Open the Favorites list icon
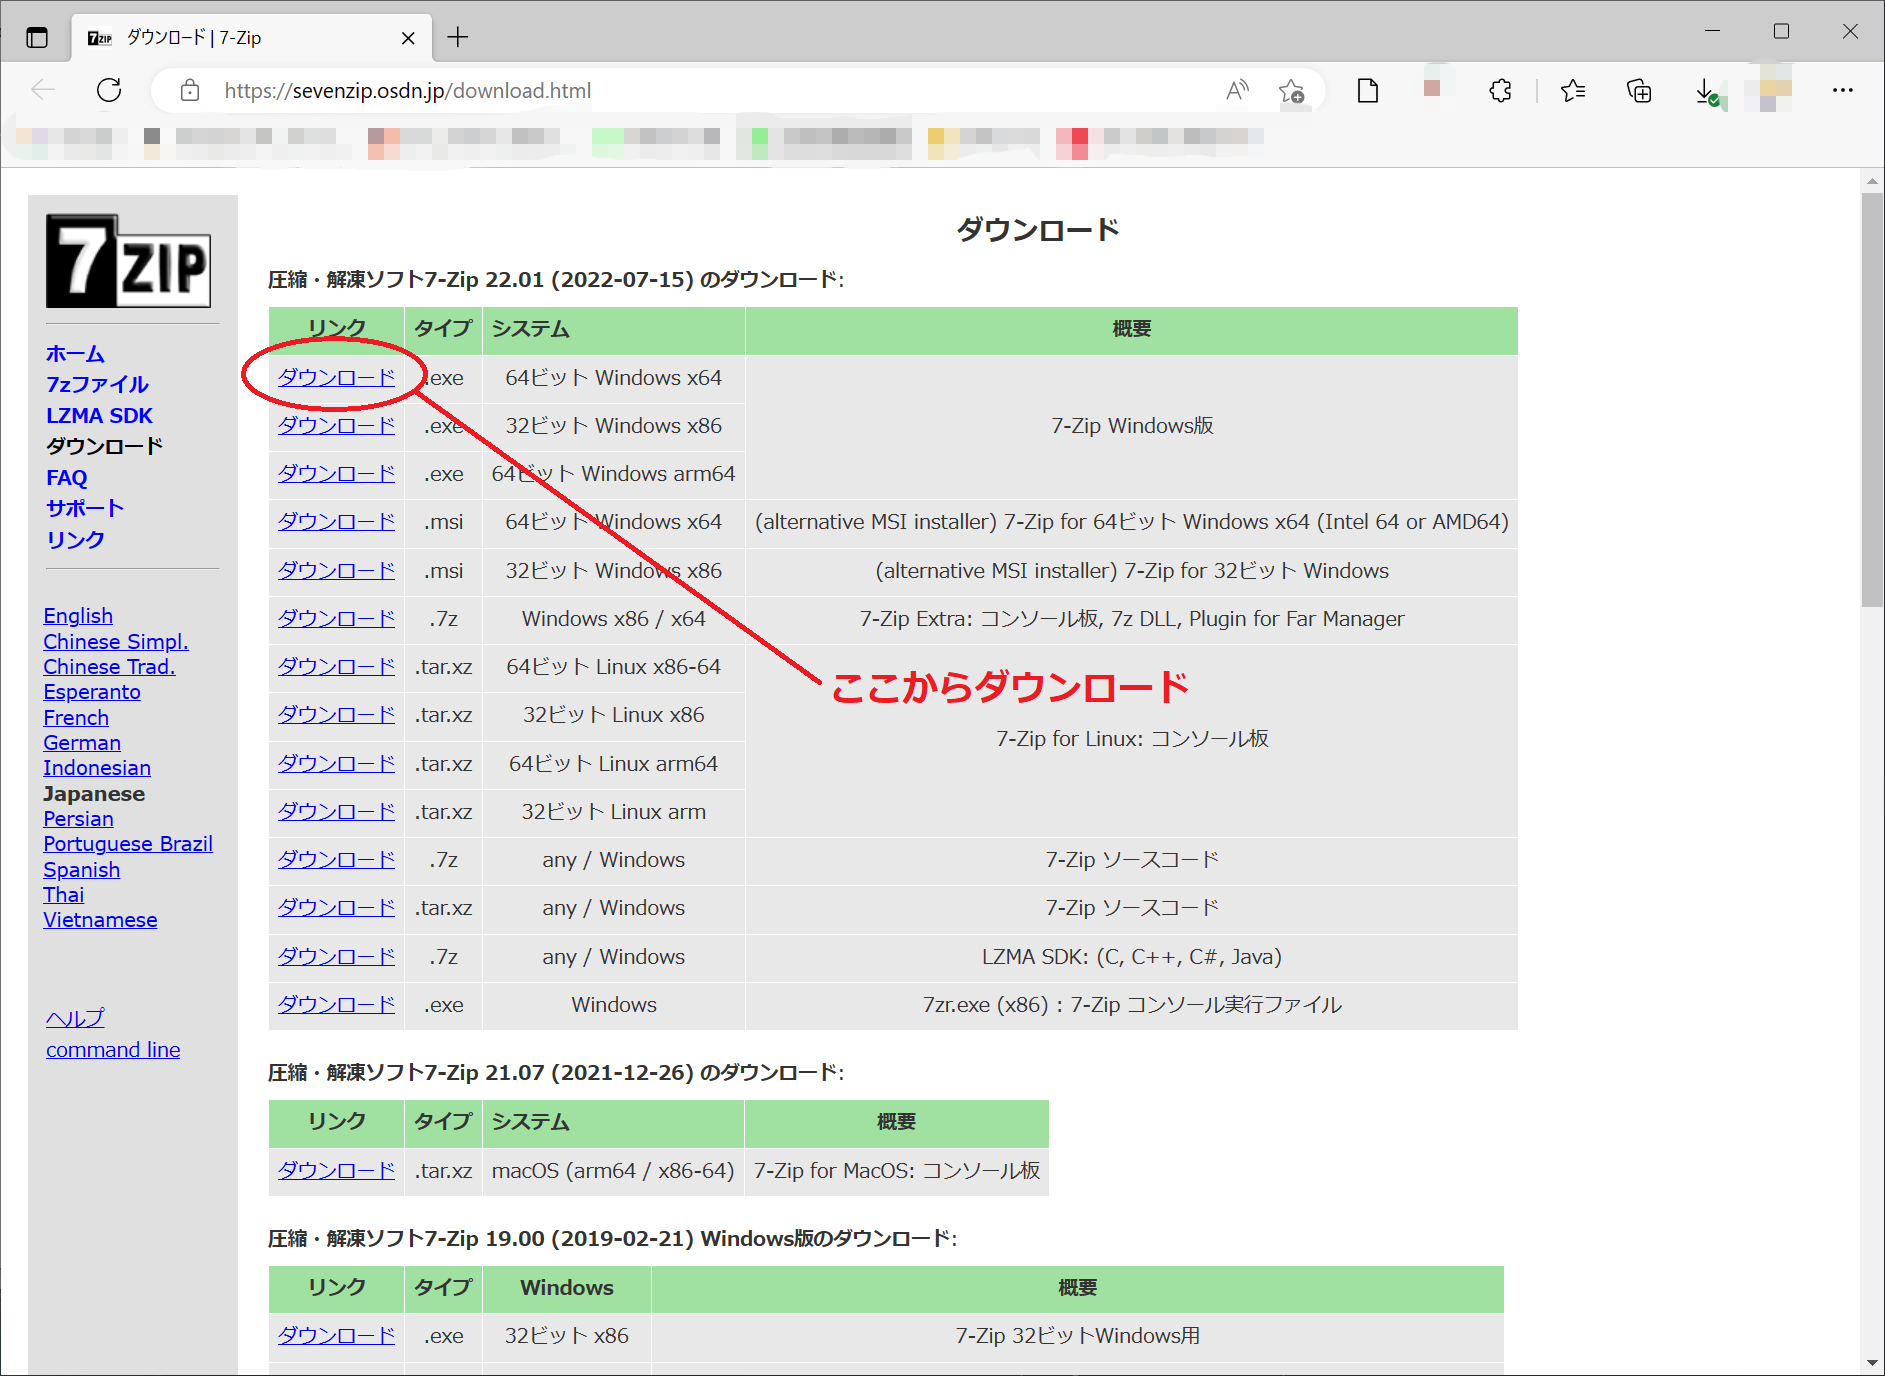The image size is (1885, 1376). coord(1573,91)
